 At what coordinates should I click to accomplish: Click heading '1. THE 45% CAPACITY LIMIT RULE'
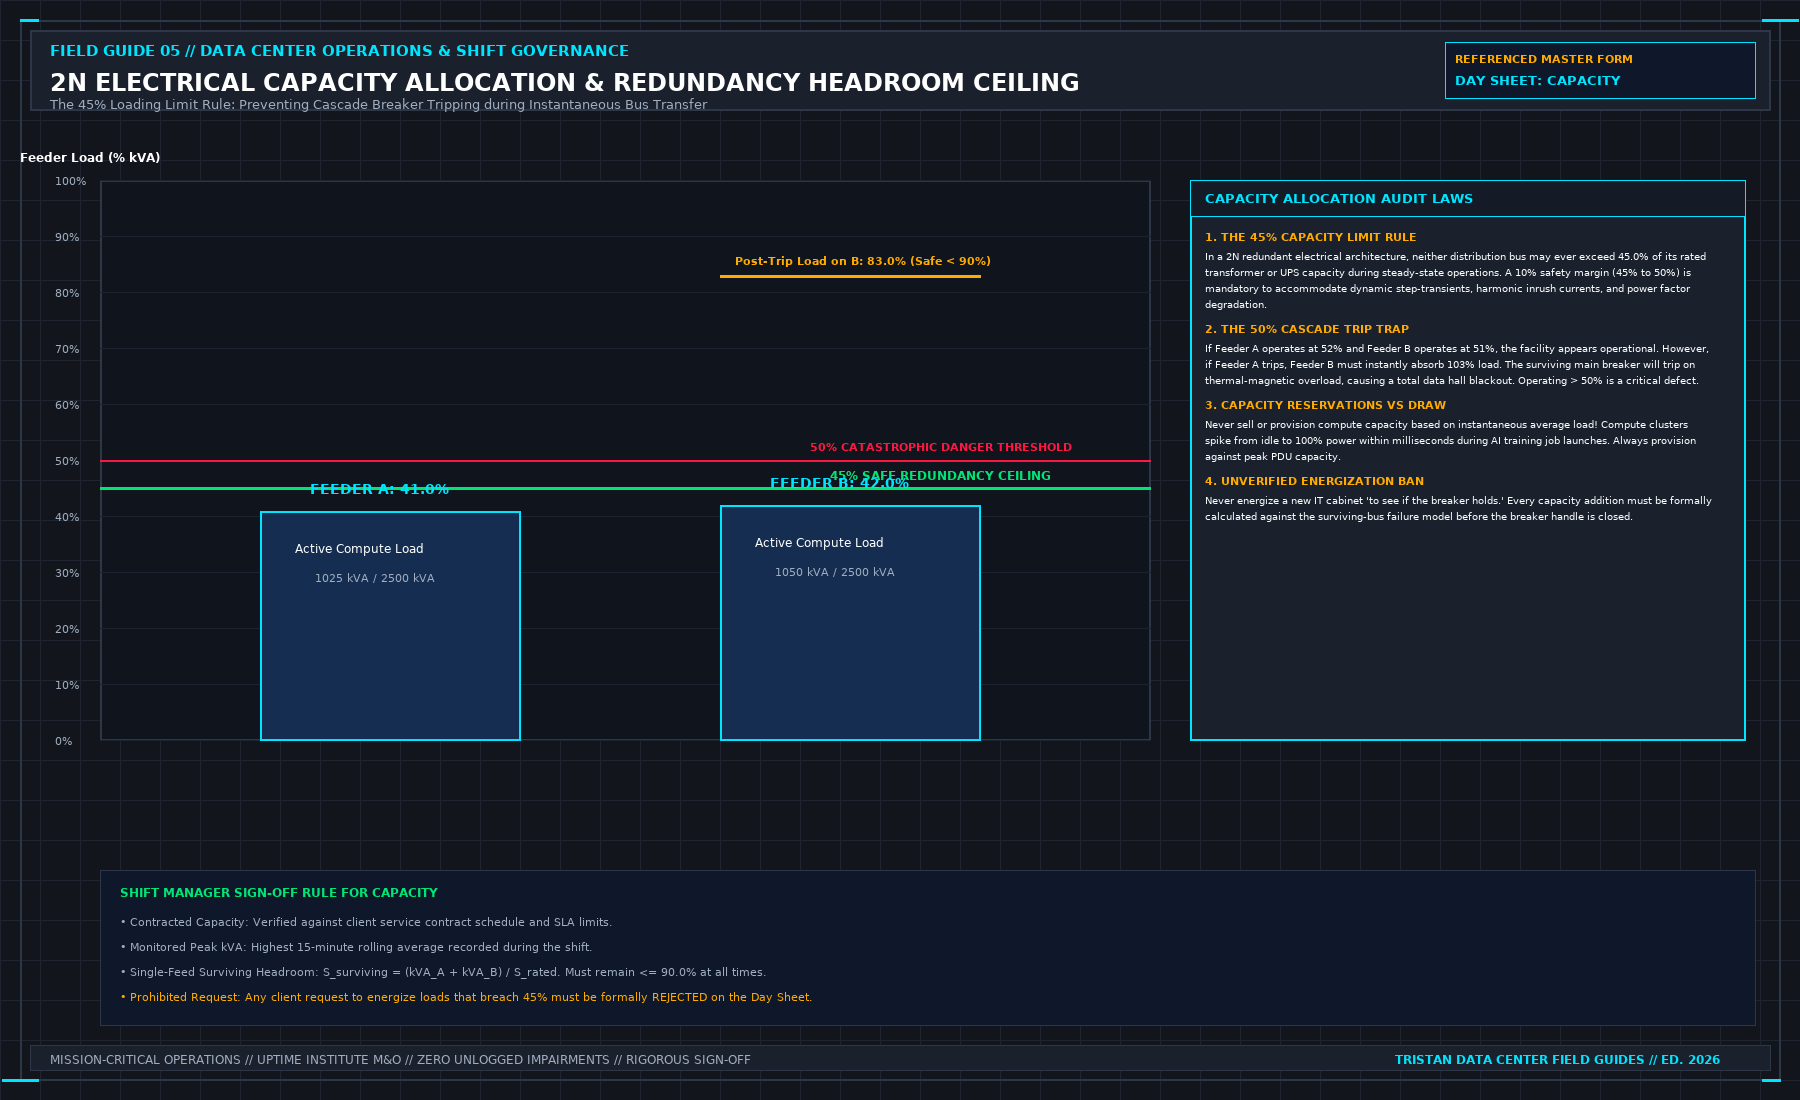tap(1311, 237)
